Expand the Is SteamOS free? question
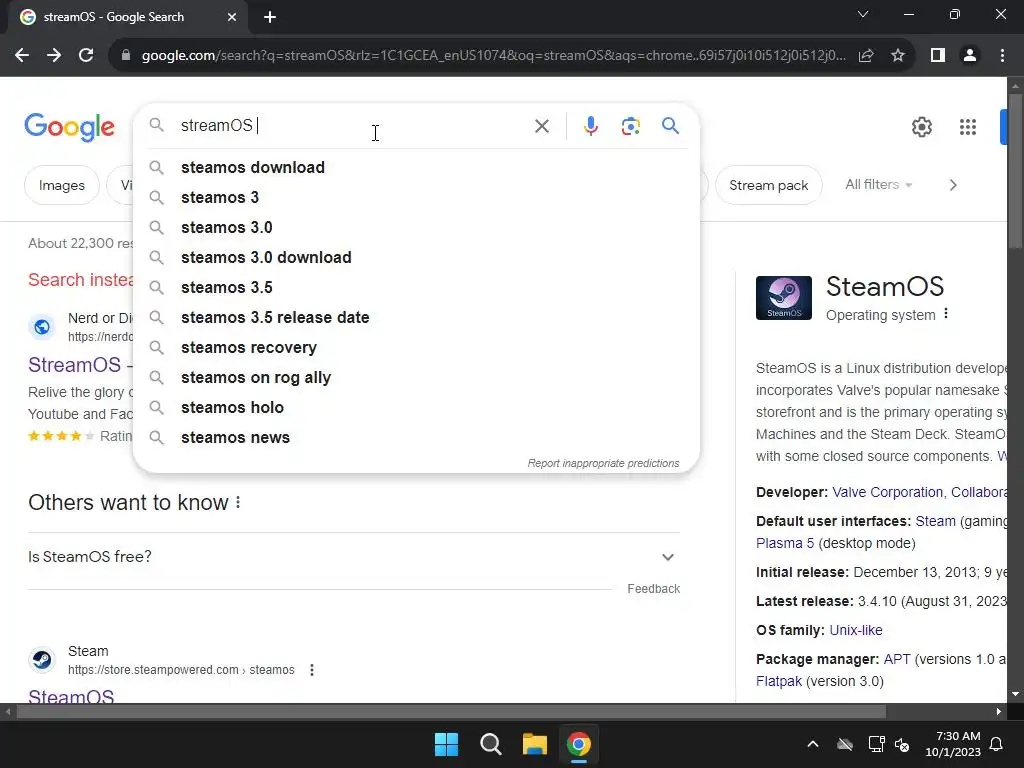This screenshot has height=768, width=1024. pyautogui.click(x=353, y=557)
